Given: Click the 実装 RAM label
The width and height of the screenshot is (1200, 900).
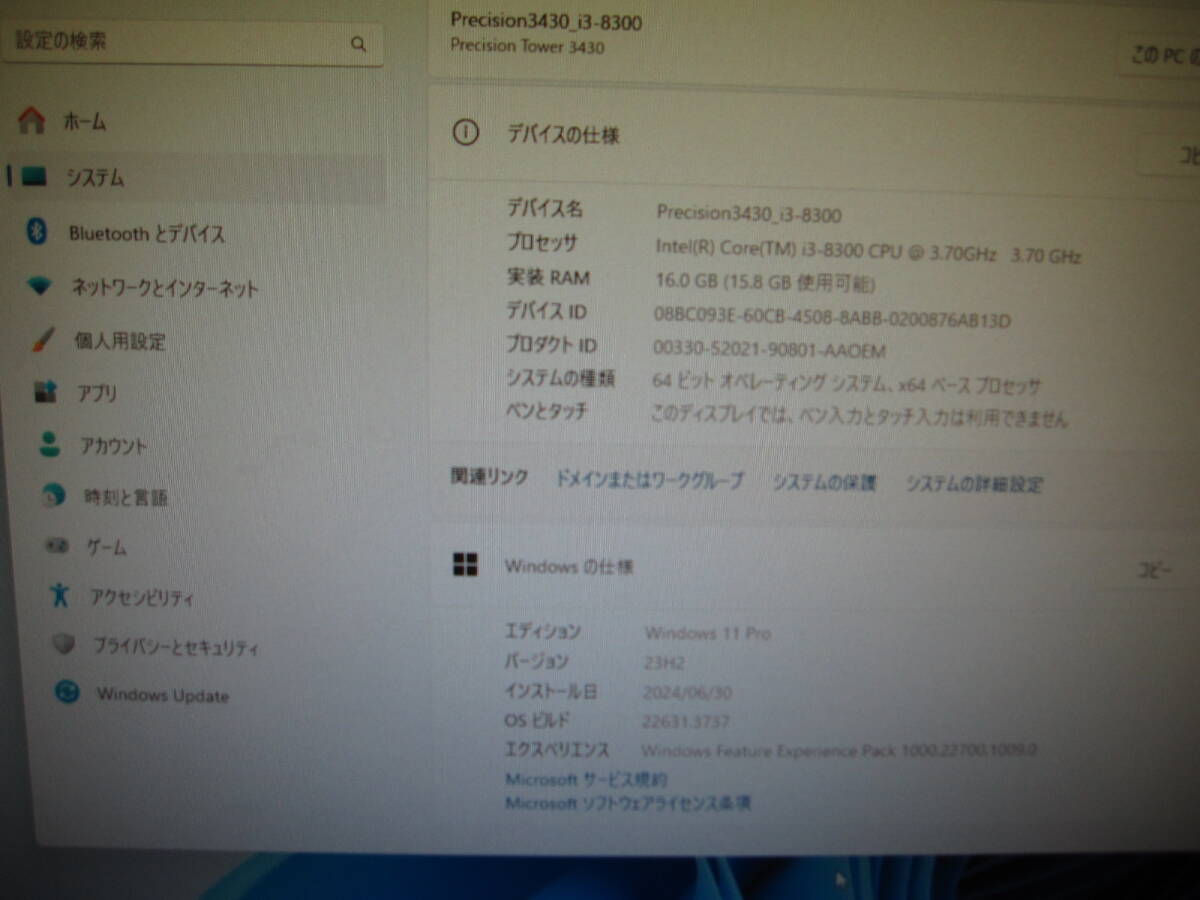Looking at the screenshot, I should pyautogui.click(x=547, y=277).
